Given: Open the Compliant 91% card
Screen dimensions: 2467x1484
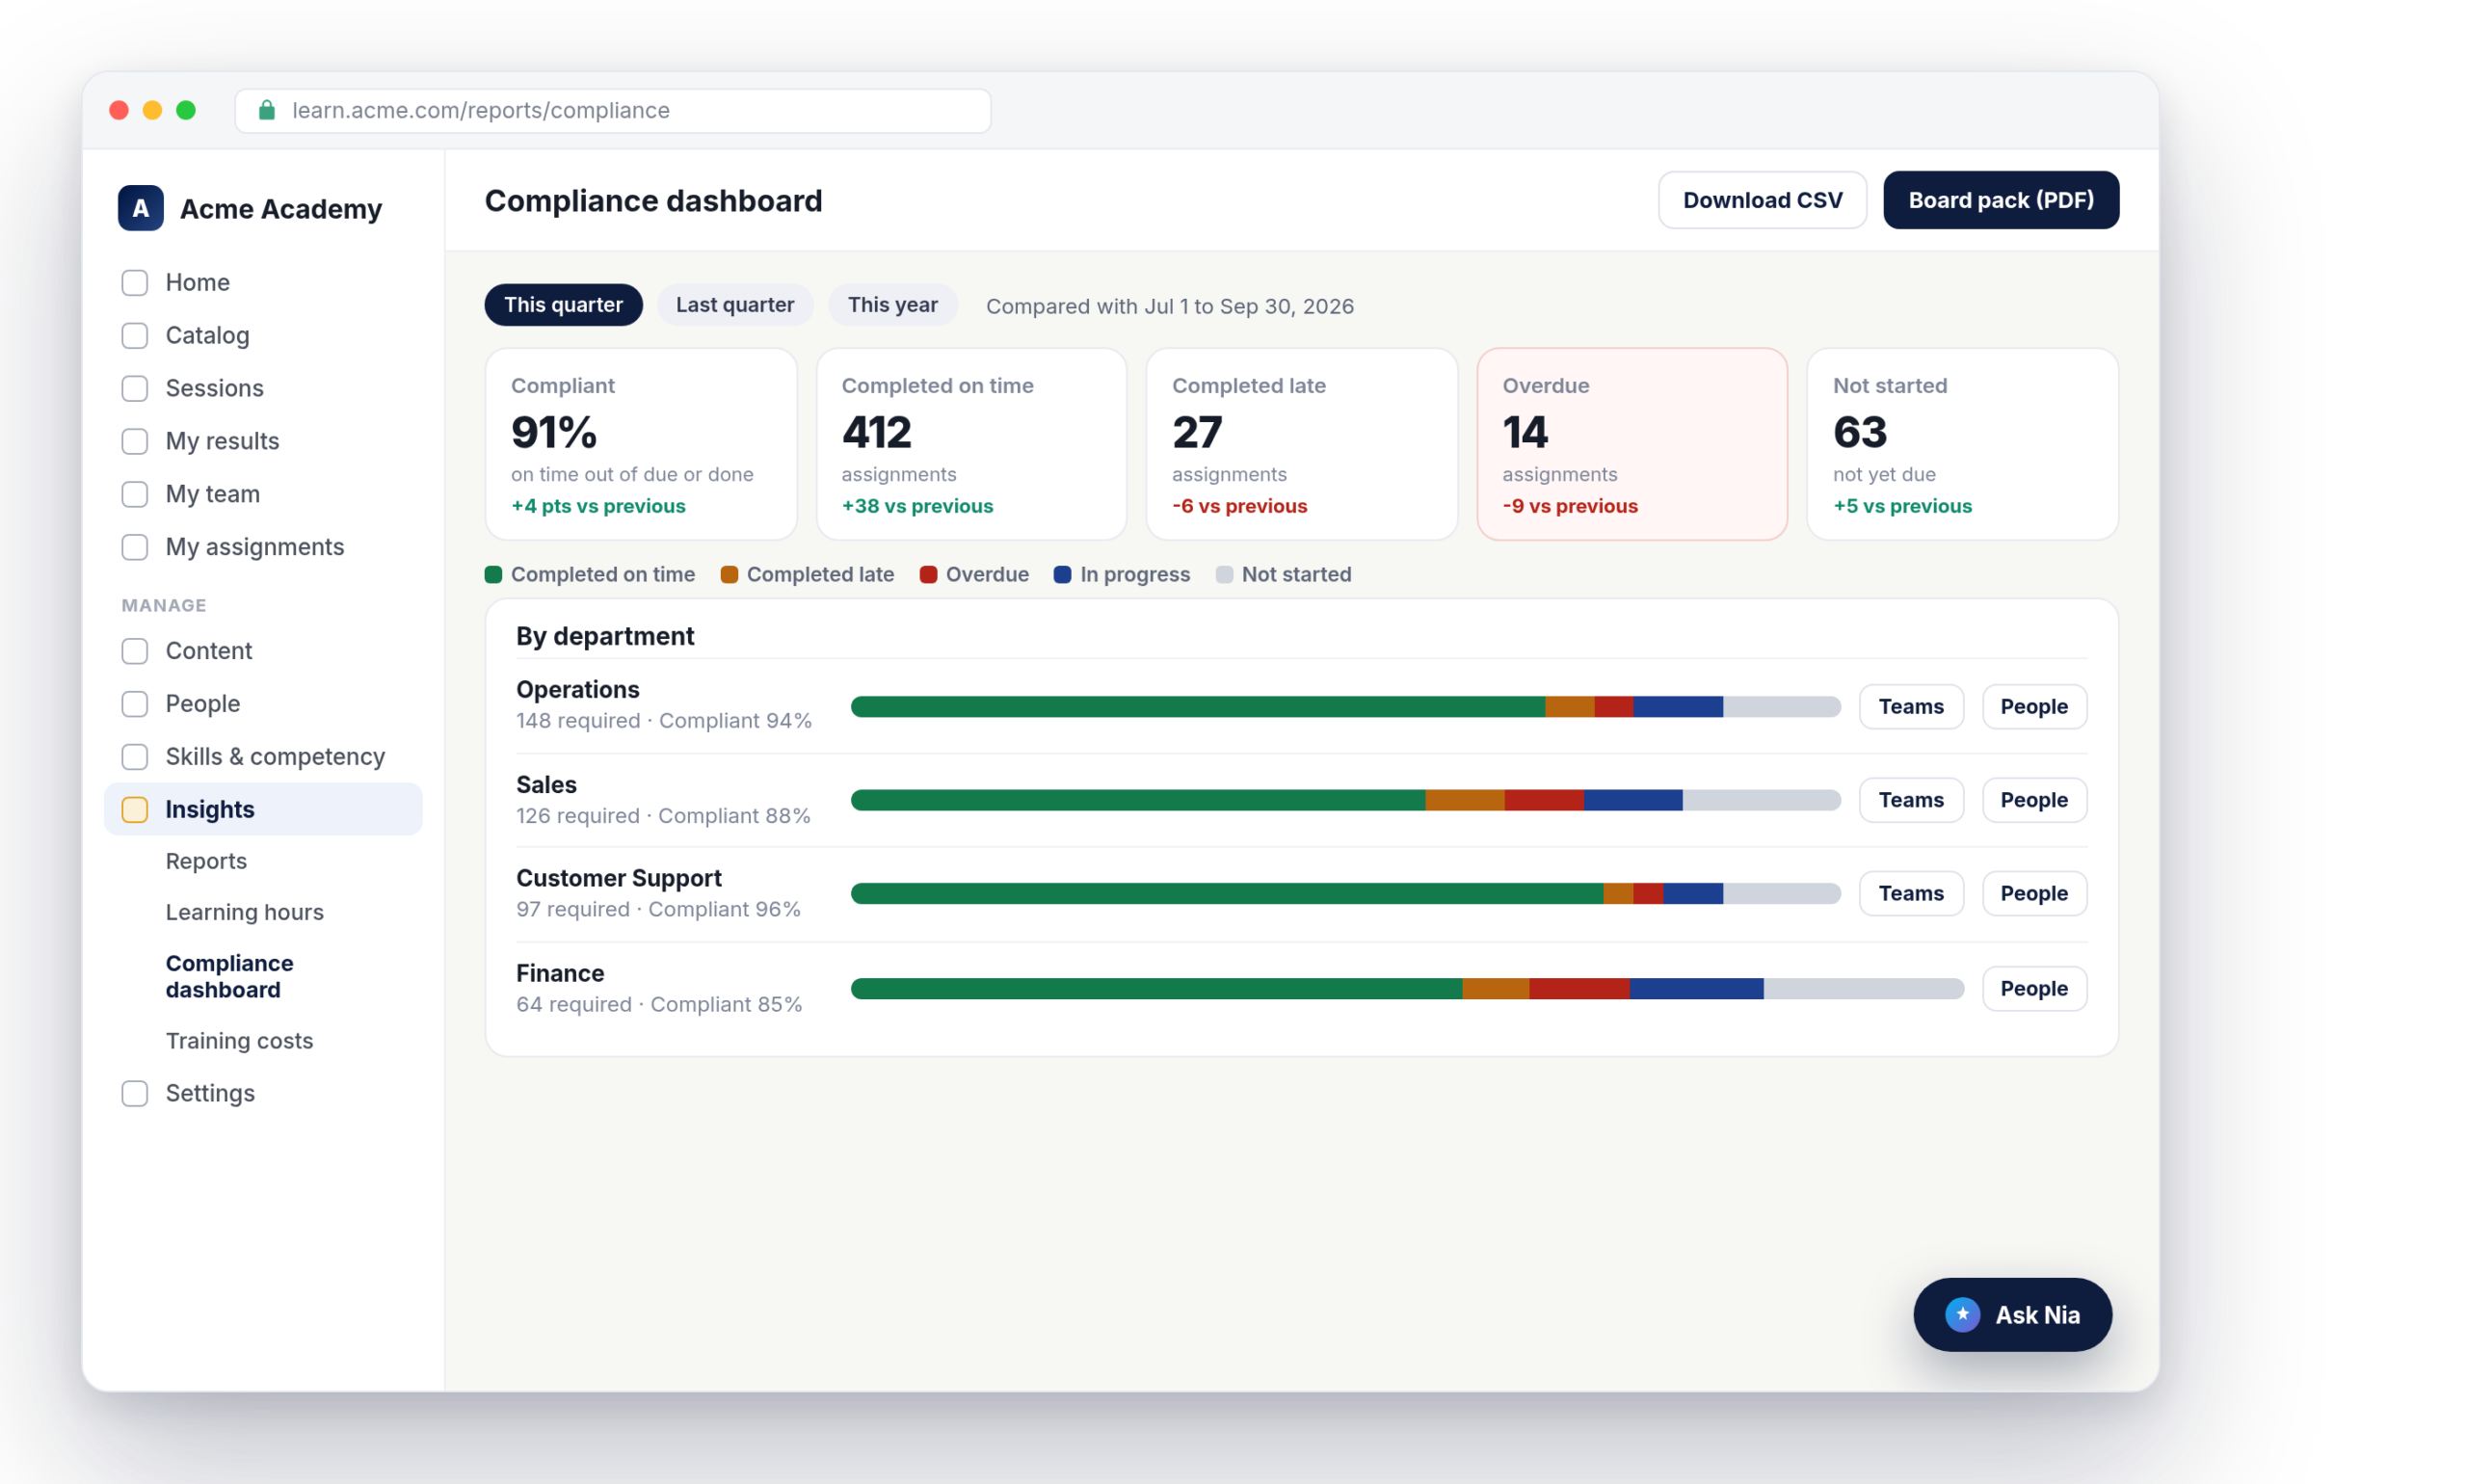Looking at the screenshot, I should pyautogui.click(x=641, y=444).
